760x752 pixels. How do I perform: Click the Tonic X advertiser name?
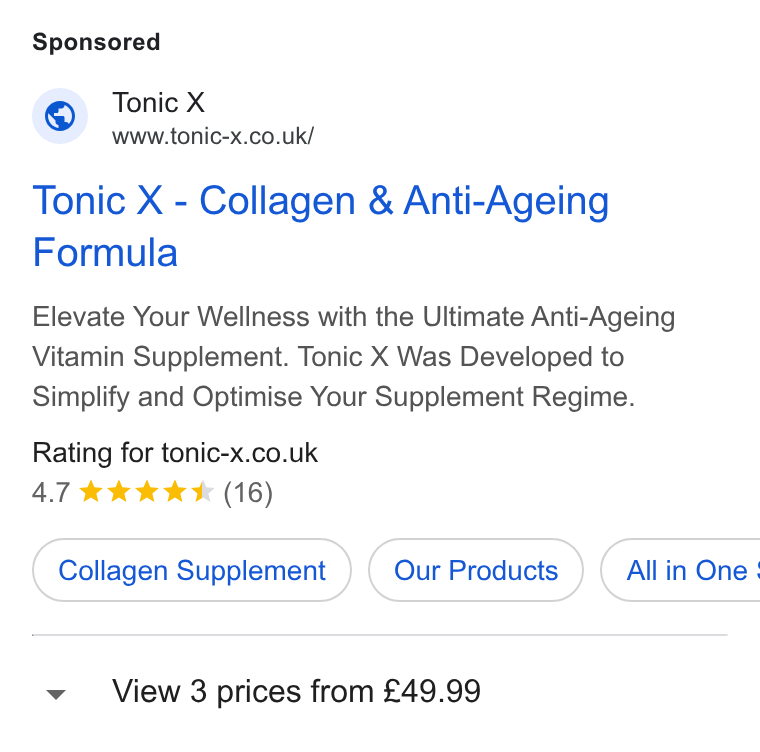tap(158, 103)
